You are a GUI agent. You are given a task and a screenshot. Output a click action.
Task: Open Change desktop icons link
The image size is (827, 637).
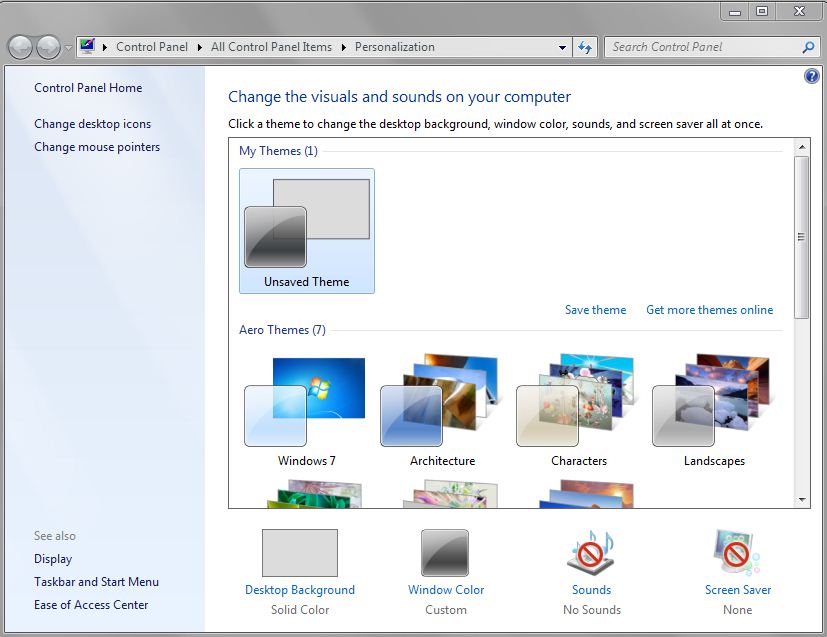tap(92, 124)
